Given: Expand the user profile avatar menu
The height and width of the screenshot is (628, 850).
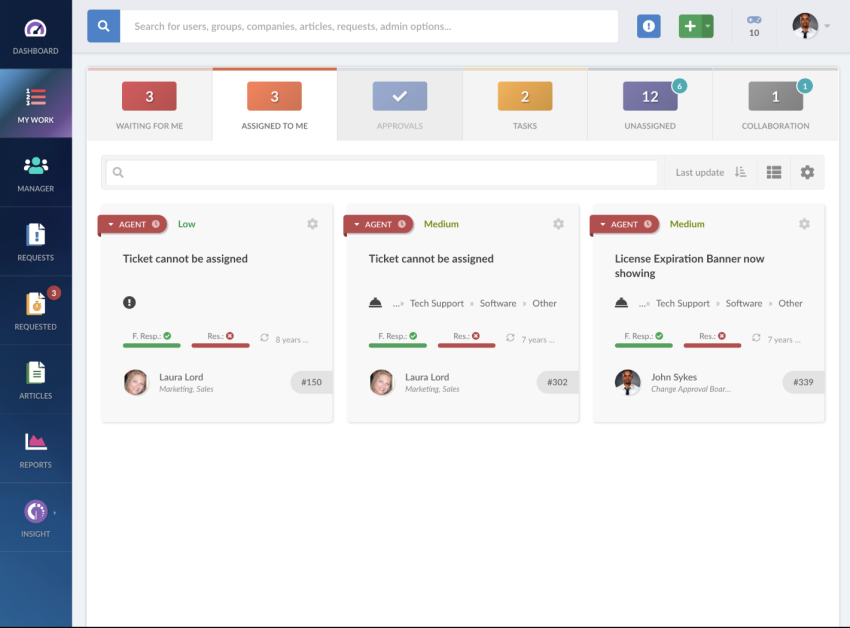Looking at the screenshot, I should pos(811,26).
